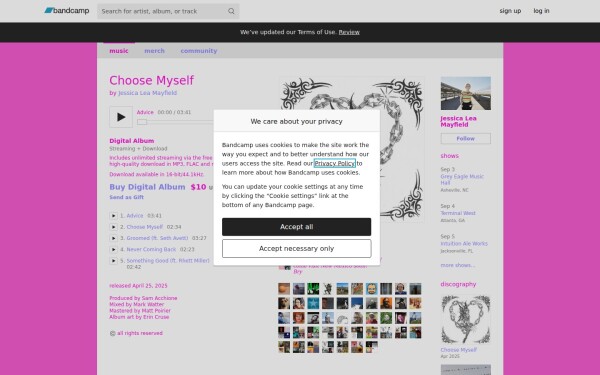600x375 pixels.
Task: Open the Intuition Ale Works show link
Action: tap(464, 243)
